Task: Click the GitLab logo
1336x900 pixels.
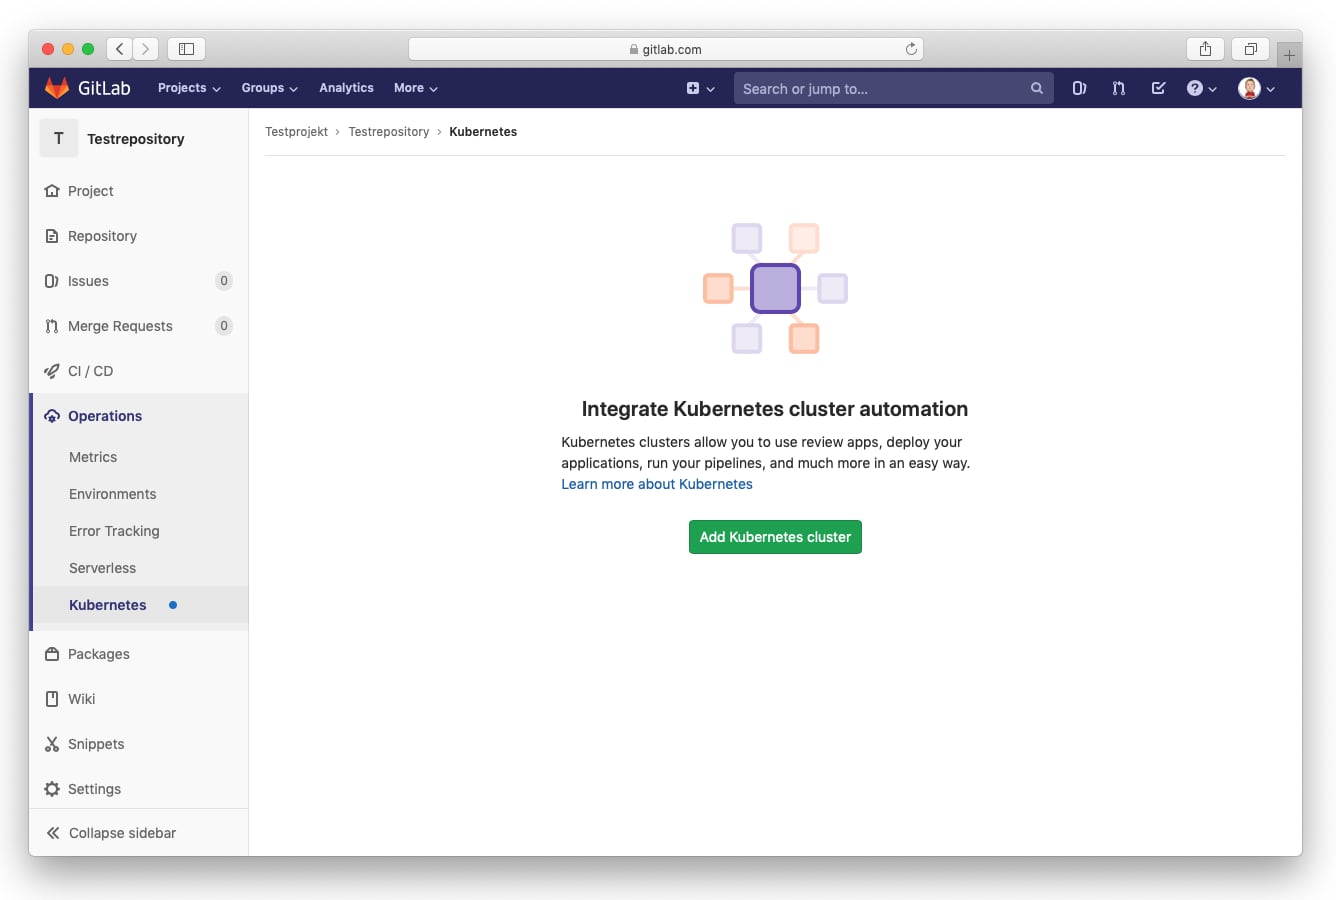Action: tap(55, 87)
